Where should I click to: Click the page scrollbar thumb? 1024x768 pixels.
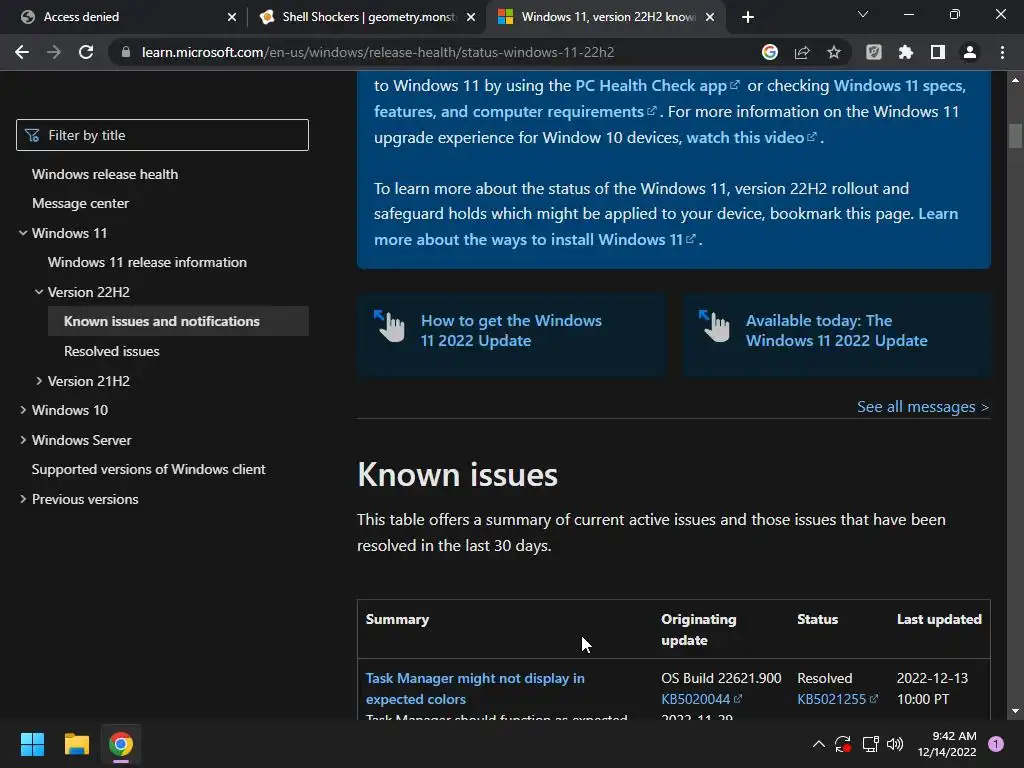pos(1015,136)
